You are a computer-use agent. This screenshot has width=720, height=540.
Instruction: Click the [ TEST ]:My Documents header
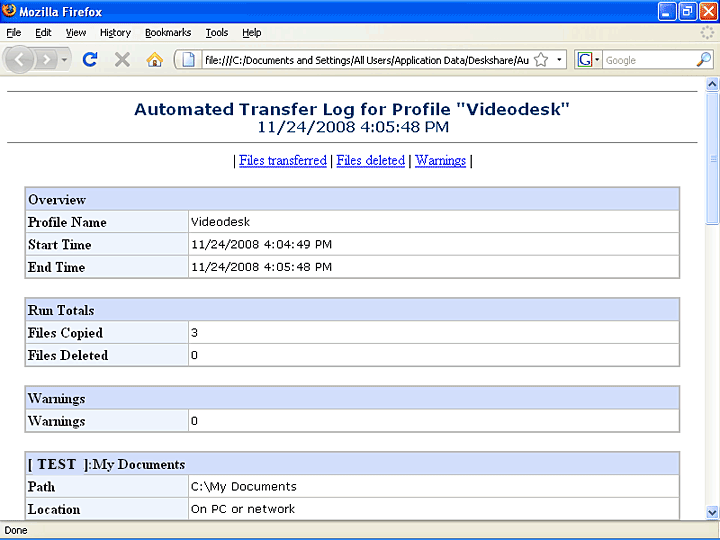(352, 464)
